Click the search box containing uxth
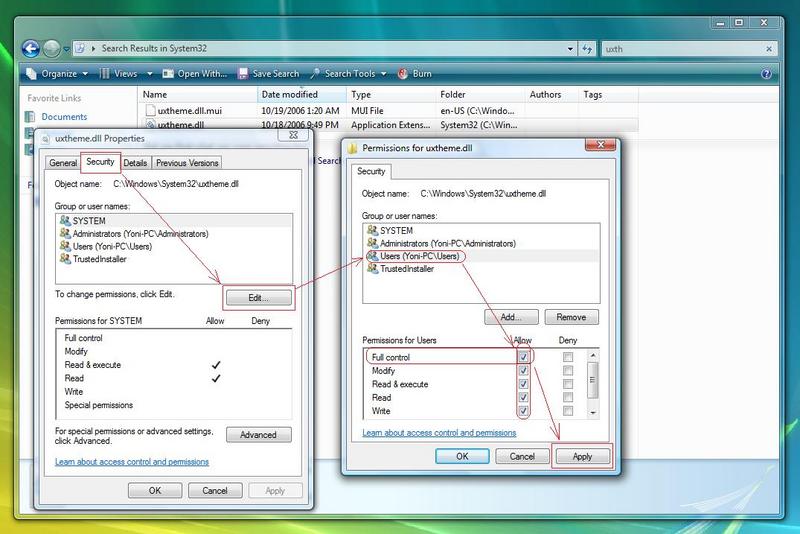 [x=680, y=47]
